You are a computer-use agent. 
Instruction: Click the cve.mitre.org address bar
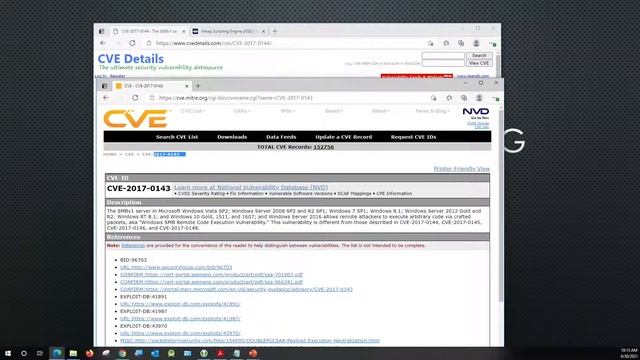pyautogui.click(x=236, y=98)
